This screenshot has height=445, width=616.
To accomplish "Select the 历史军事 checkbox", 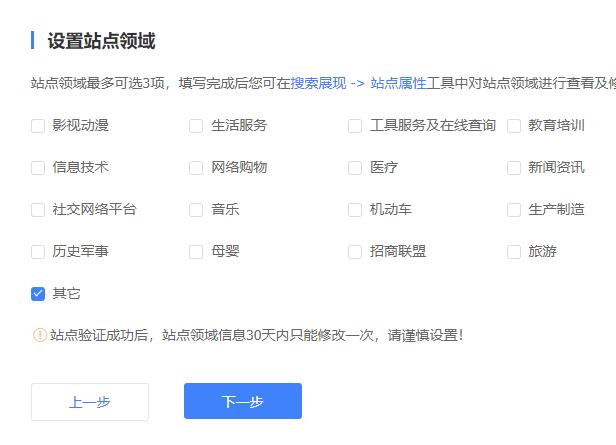I will (x=38, y=252).
